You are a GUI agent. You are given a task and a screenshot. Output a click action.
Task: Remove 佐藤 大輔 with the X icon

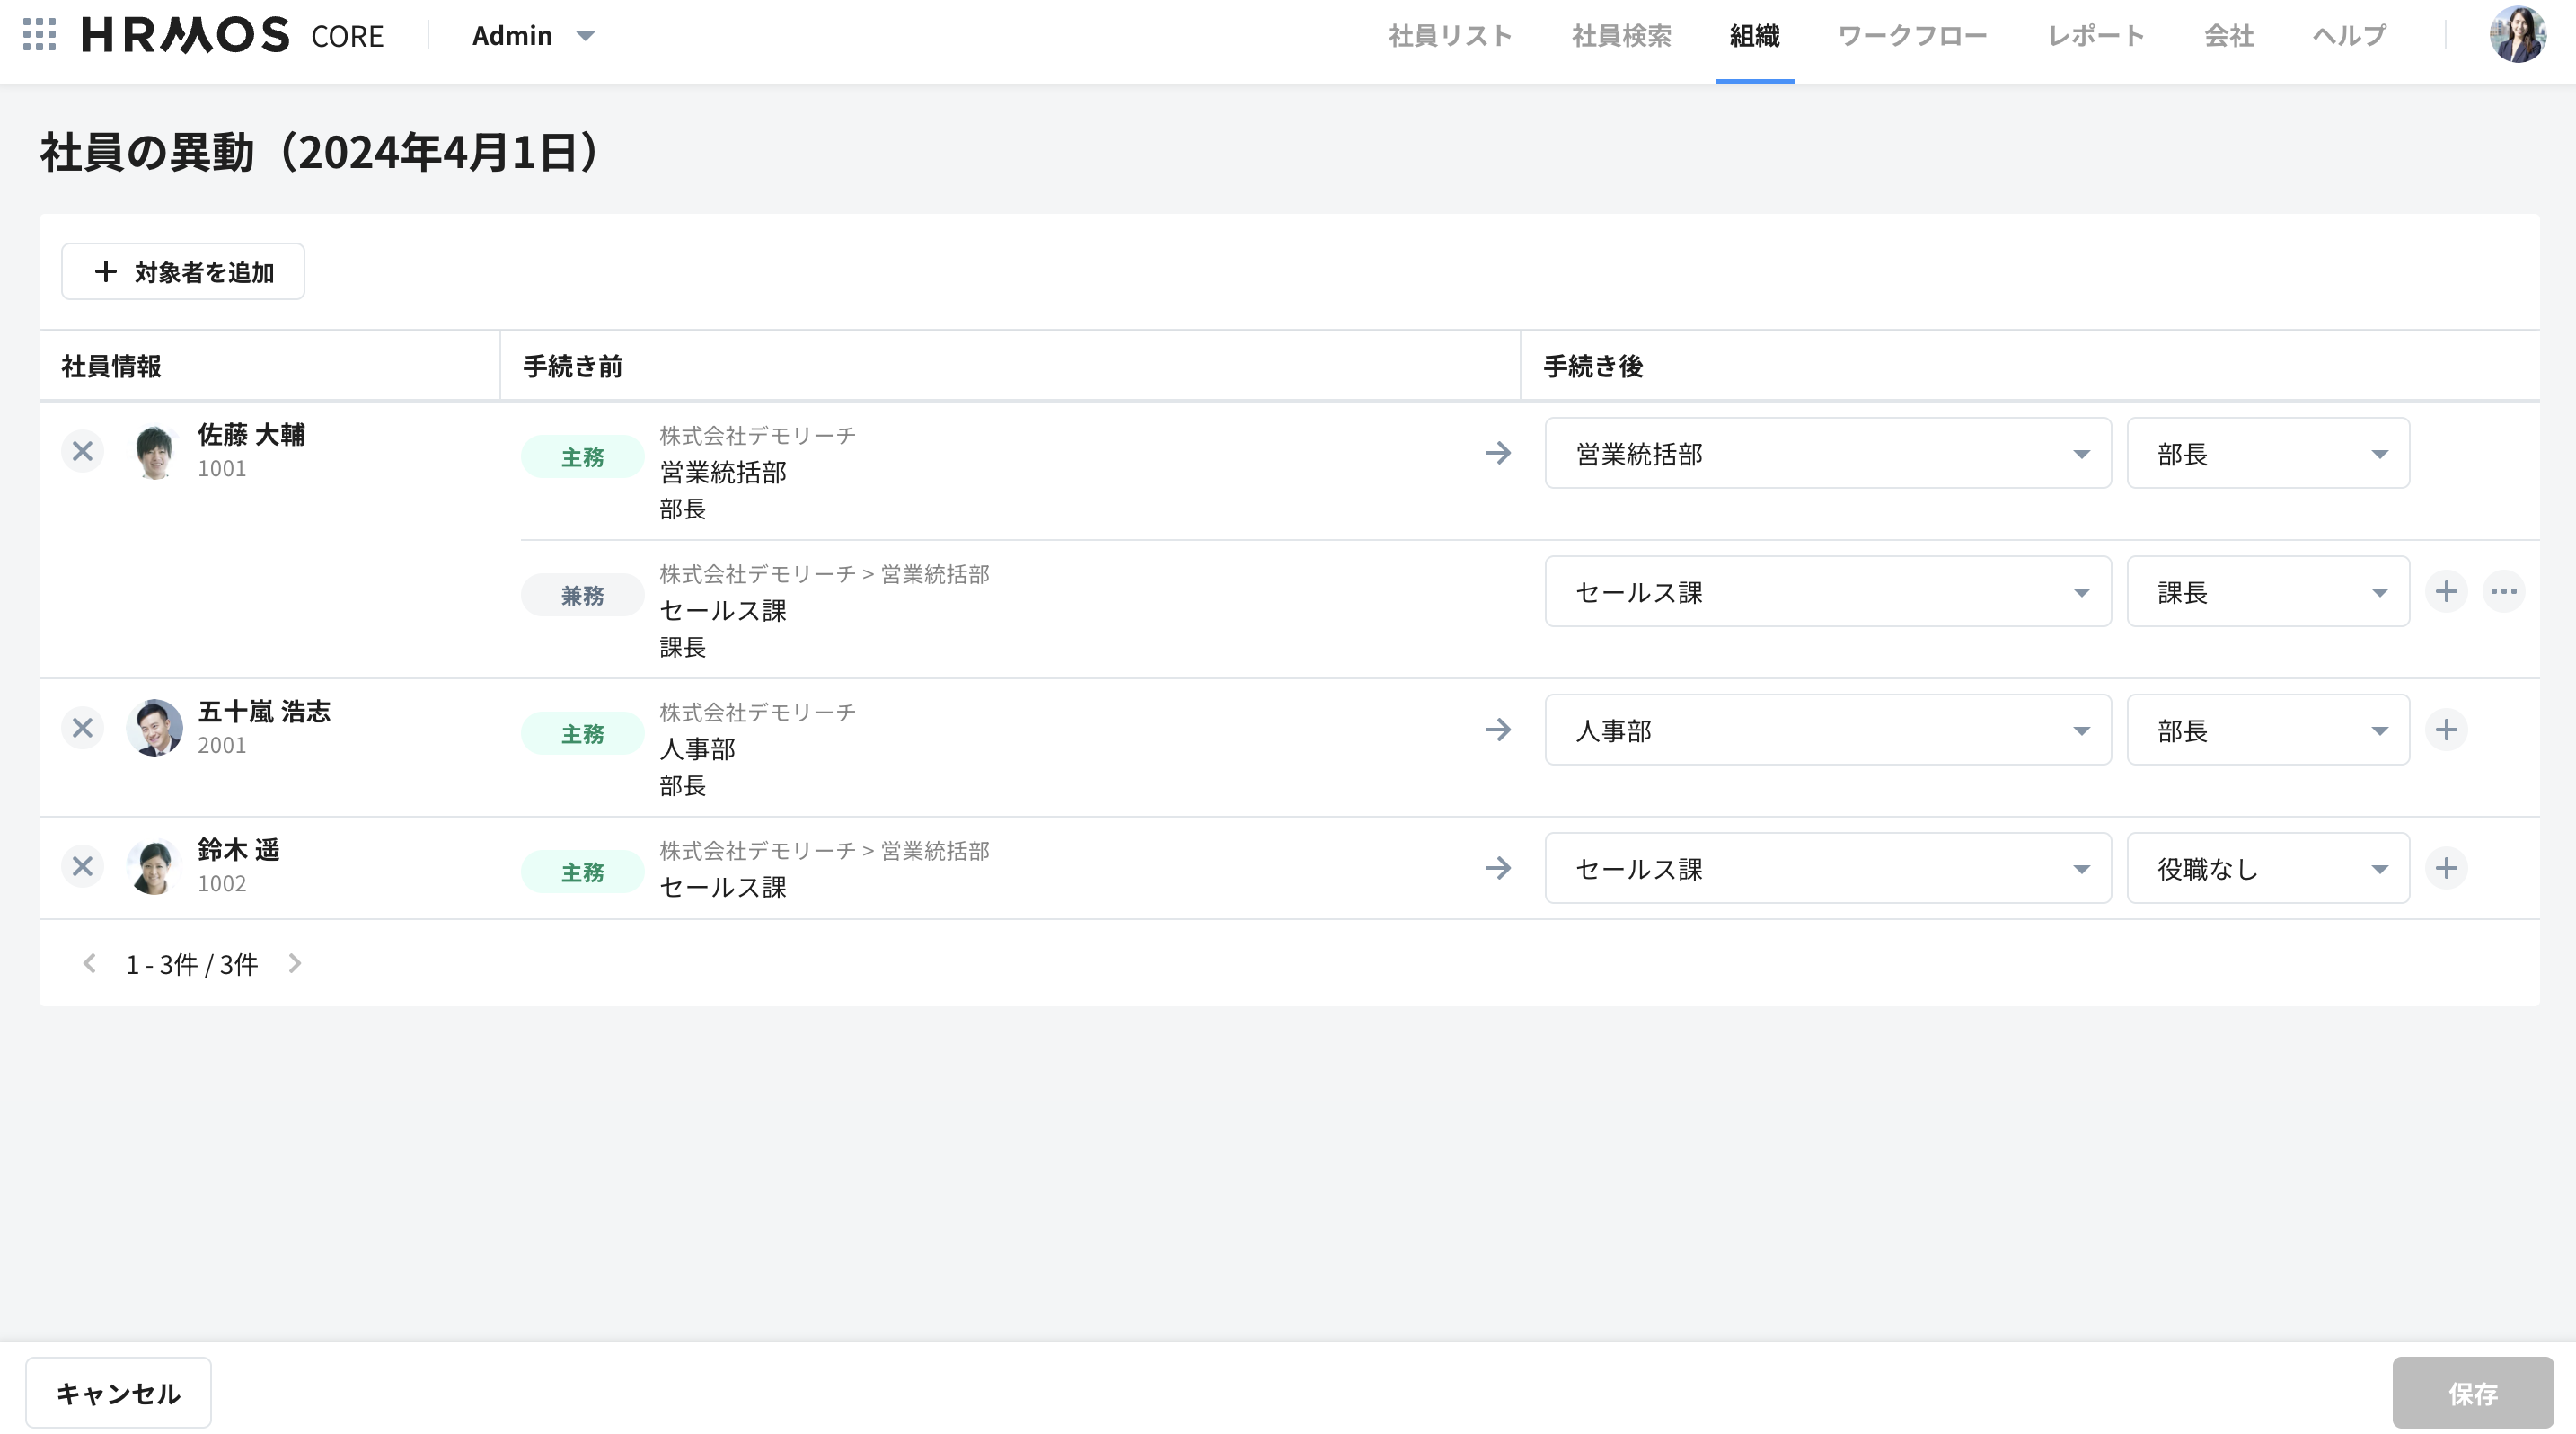pos(83,452)
